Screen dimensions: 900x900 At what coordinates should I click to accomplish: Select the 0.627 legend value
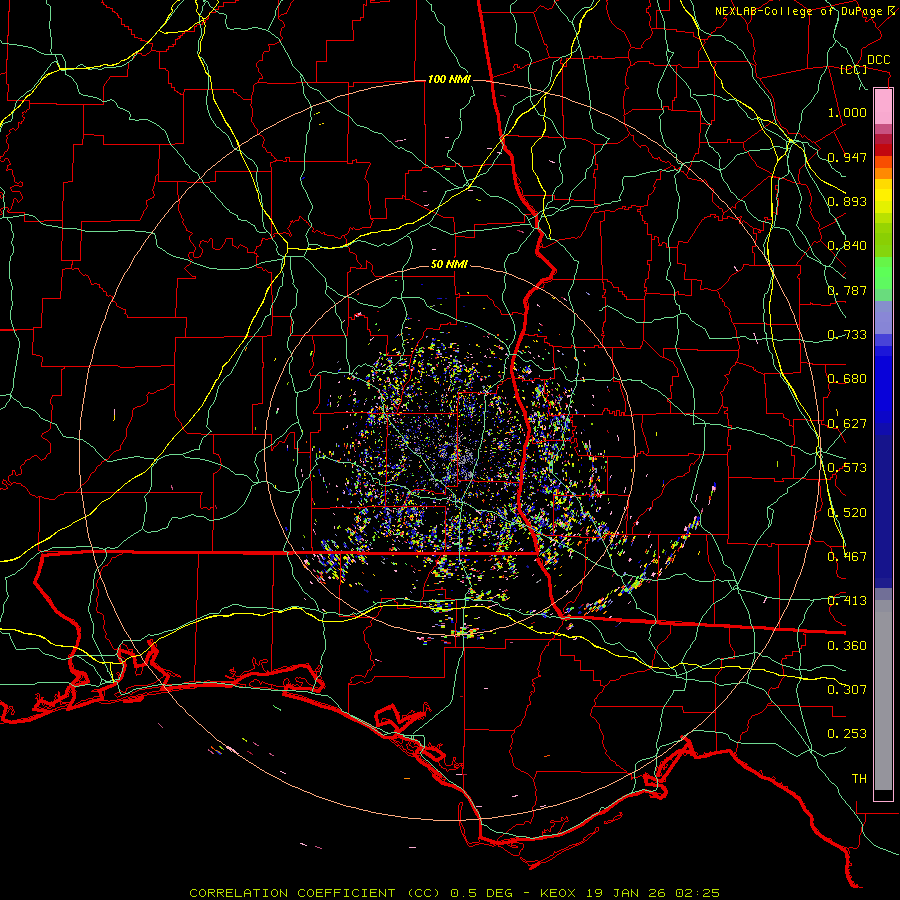tap(847, 424)
